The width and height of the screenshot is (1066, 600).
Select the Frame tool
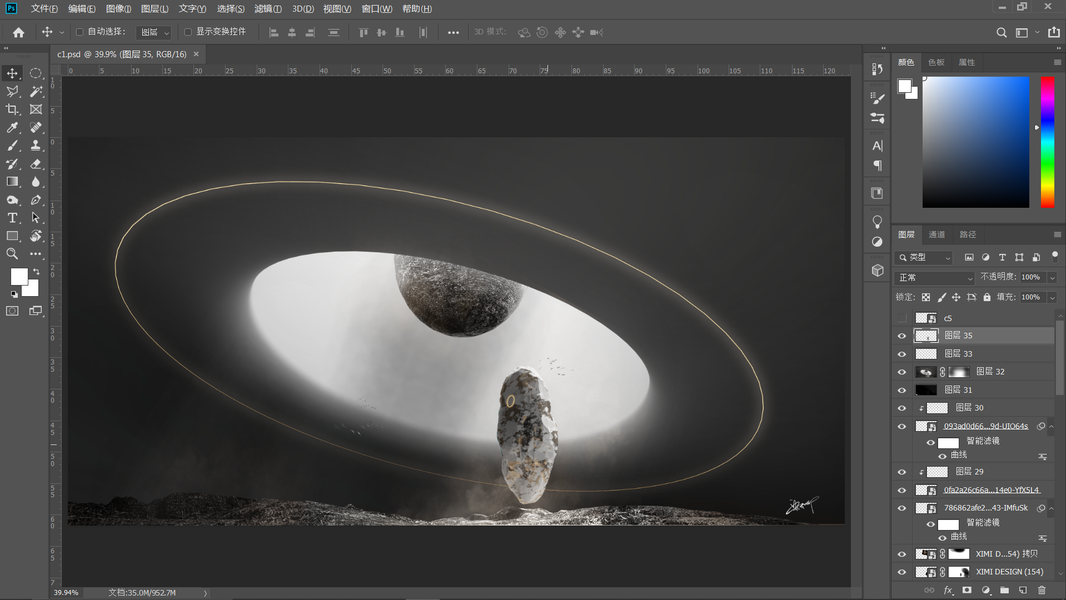tap(36, 109)
